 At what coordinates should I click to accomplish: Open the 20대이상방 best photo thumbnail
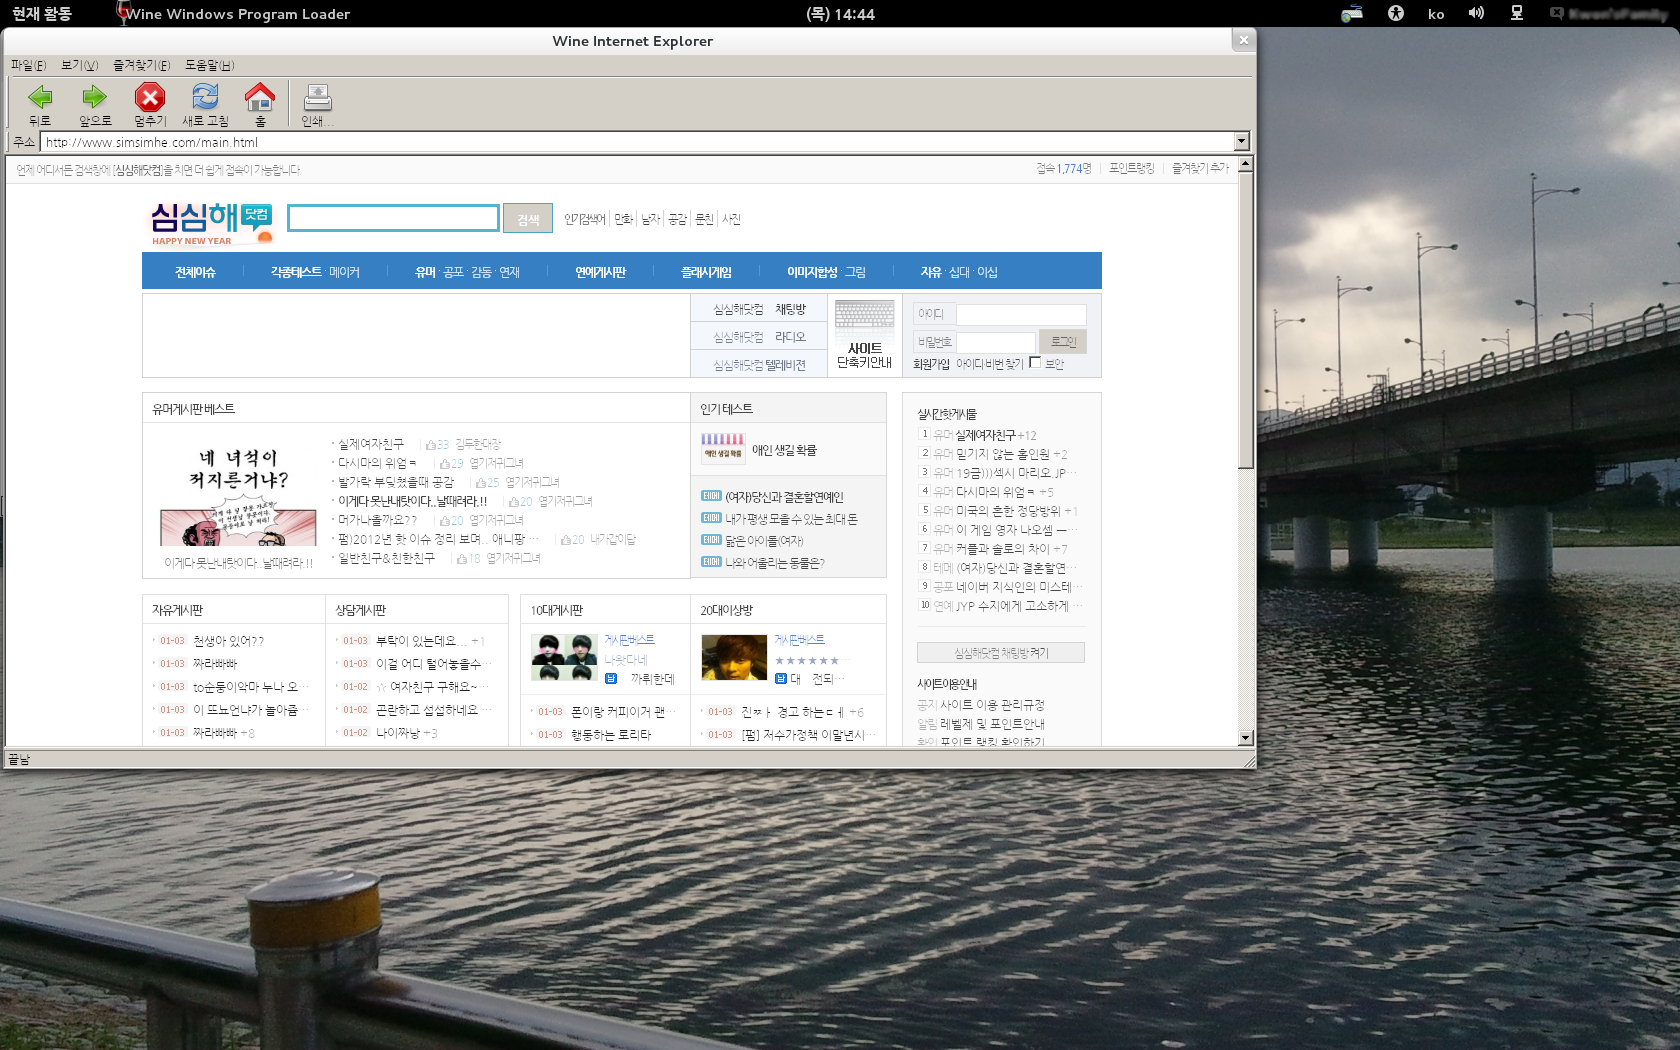coord(734,657)
